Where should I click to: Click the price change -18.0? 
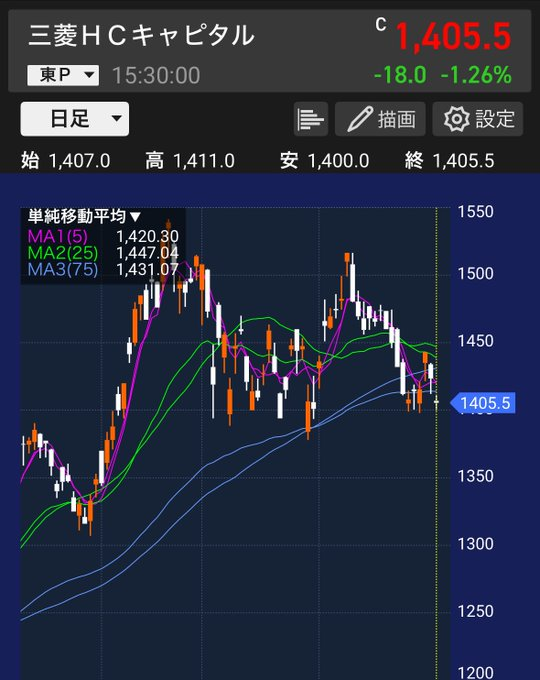400,75
